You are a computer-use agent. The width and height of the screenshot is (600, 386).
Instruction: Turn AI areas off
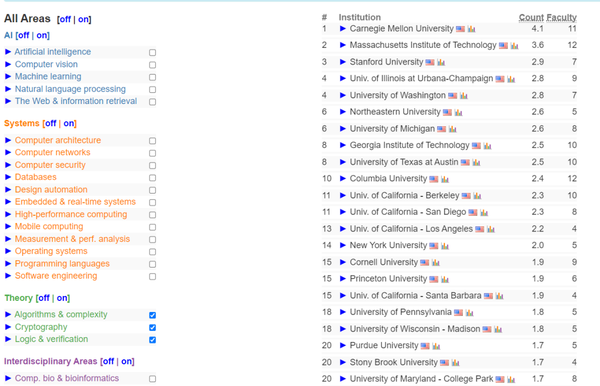pyautogui.click(x=24, y=35)
